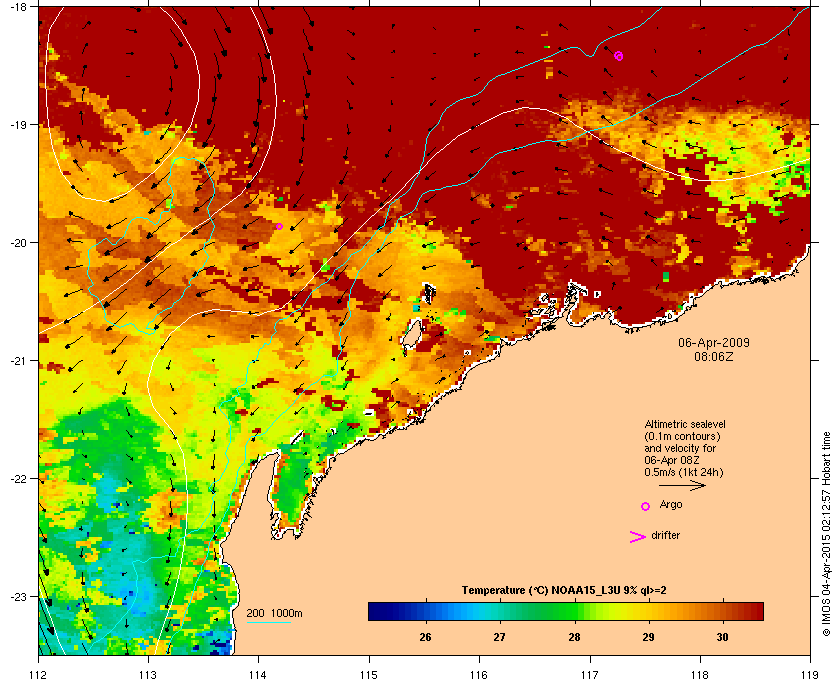Click the -19 latitude axis label
This screenshot has width=840, height=680.
pos(20,124)
